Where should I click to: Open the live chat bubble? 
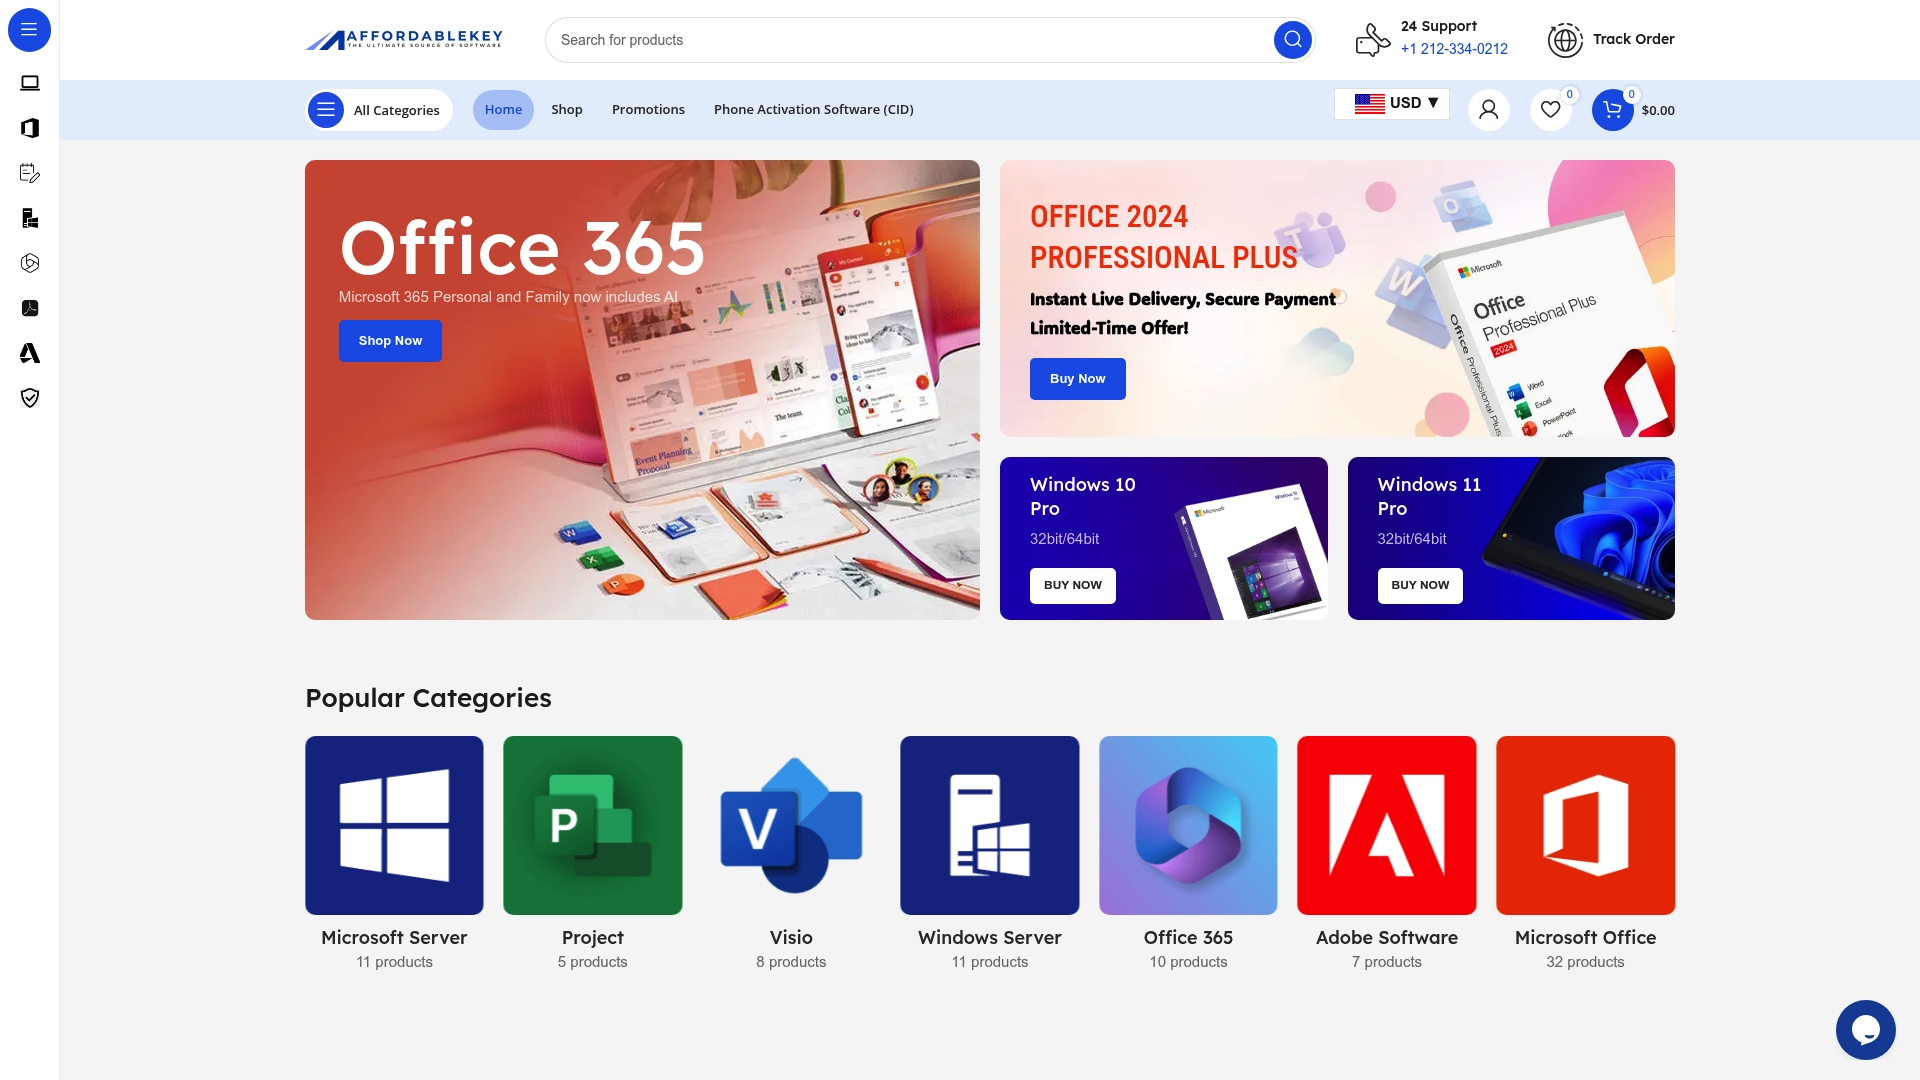pyautogui.click(x=1865, y=1029)
